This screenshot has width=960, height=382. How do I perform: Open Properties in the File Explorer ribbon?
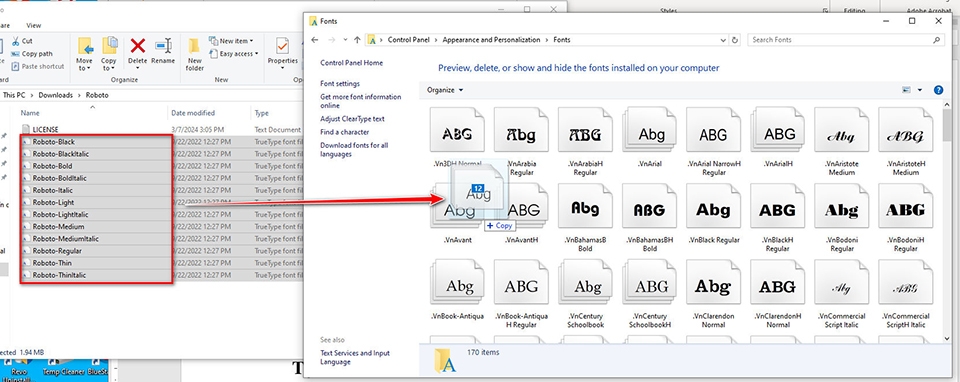(x=282, y=52)
